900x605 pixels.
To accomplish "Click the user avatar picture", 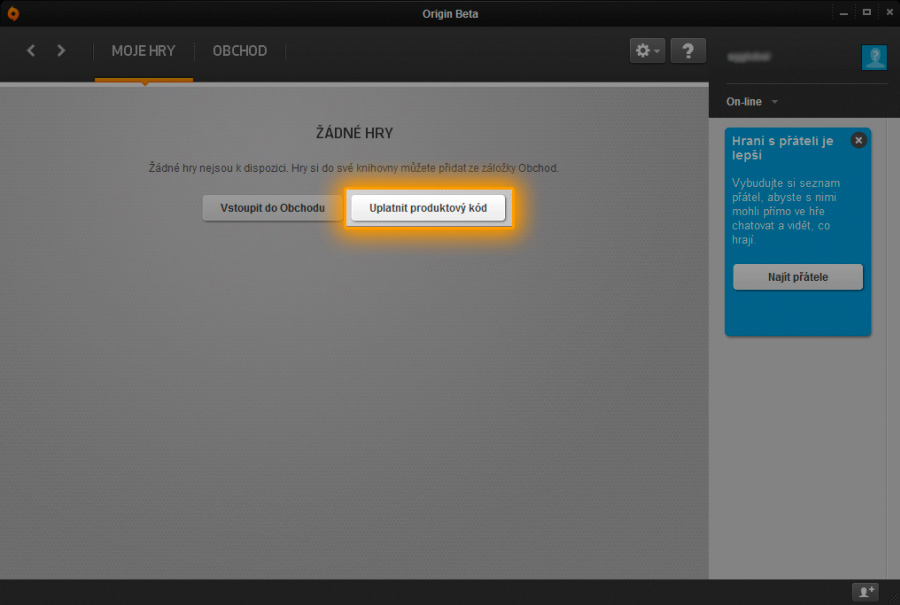I will click(x=874, y=57).
